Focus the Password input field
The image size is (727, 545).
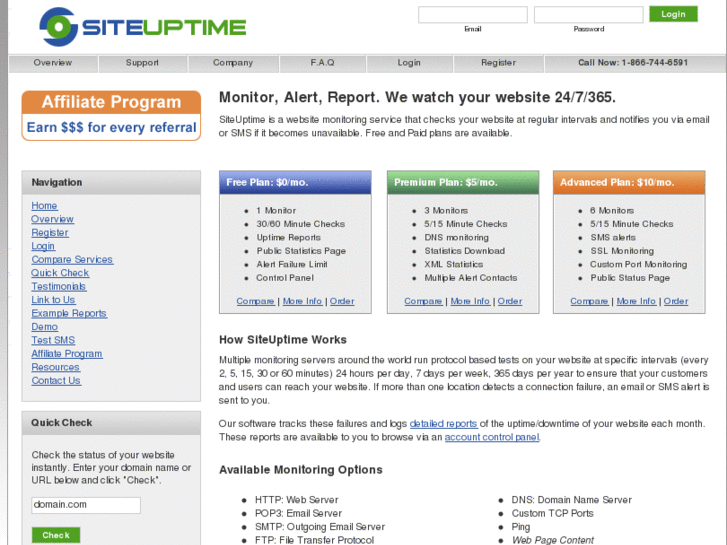pos(588,14)
